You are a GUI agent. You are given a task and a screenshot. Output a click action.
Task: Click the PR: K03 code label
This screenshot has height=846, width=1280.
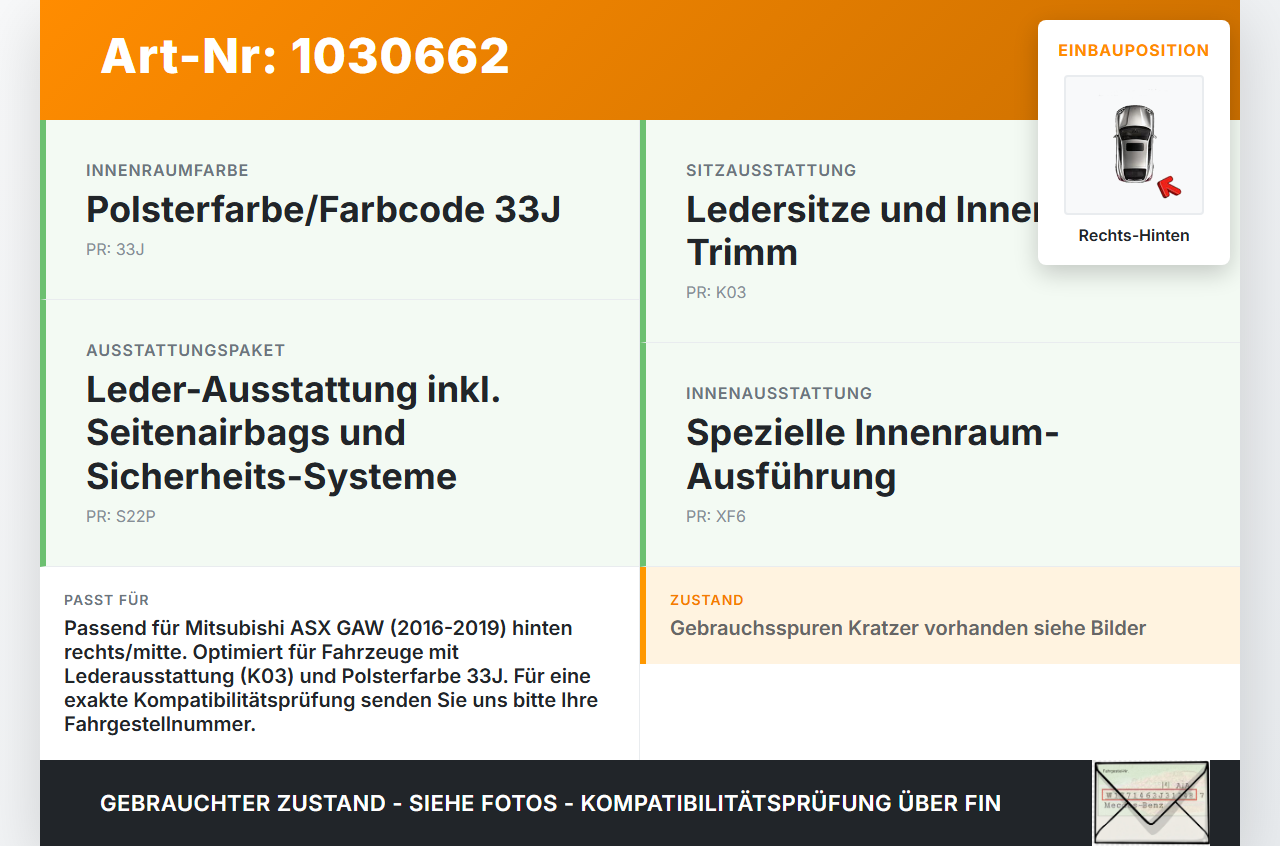(716, 292)
